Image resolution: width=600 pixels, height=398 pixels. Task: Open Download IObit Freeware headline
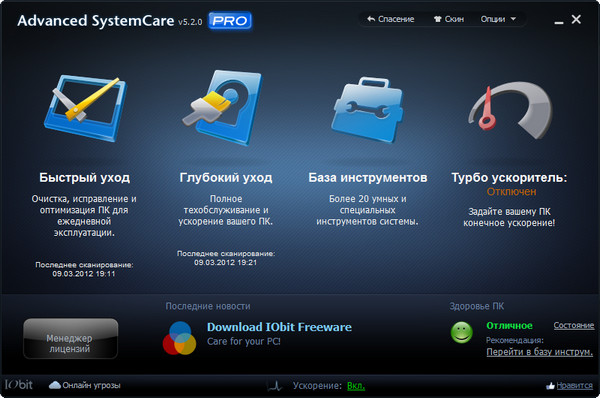pyautogui.click(x=279, y=327)
